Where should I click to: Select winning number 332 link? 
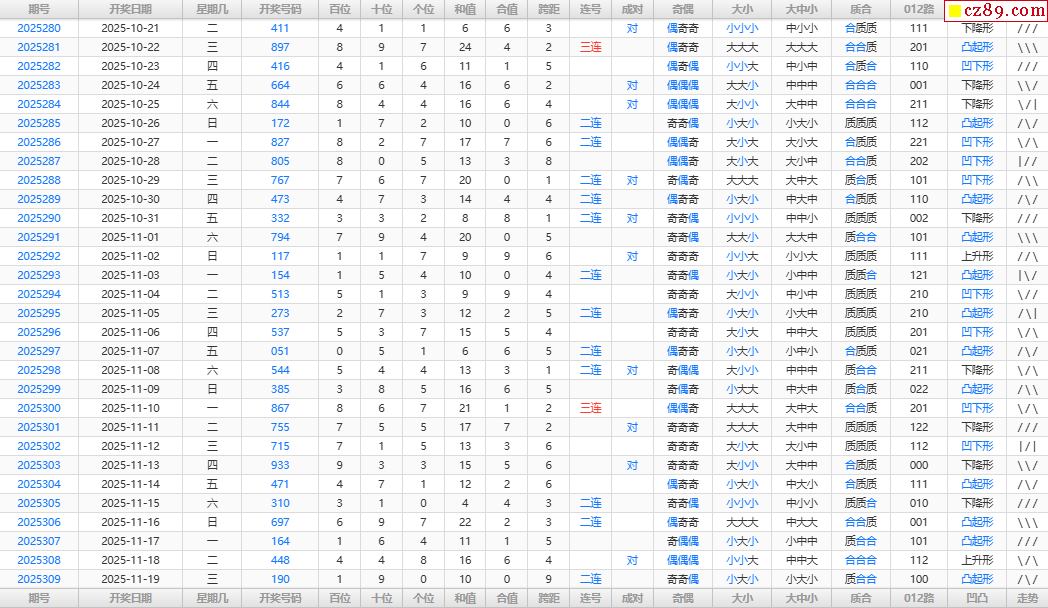coord(280,218)
